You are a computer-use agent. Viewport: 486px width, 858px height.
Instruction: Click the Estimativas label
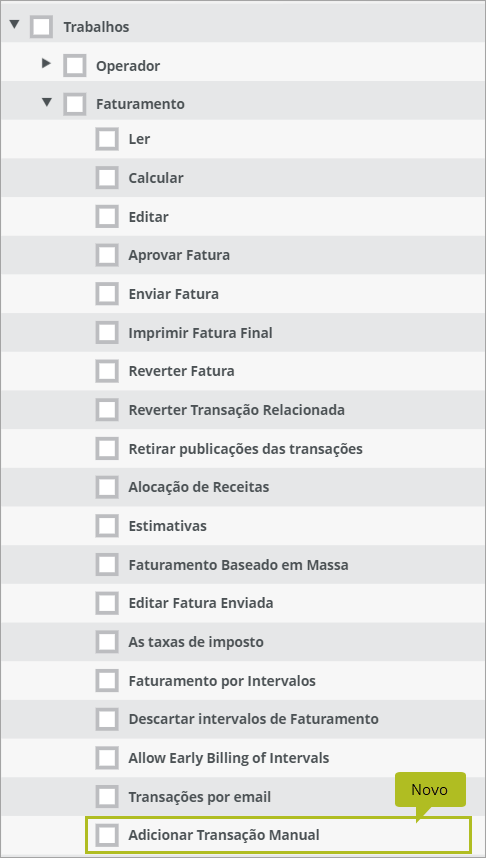click(167, 526)
